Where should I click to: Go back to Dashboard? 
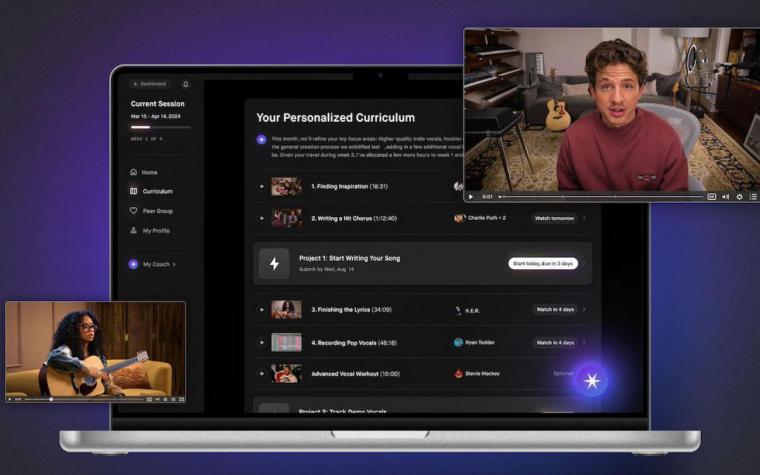(150, 84)
